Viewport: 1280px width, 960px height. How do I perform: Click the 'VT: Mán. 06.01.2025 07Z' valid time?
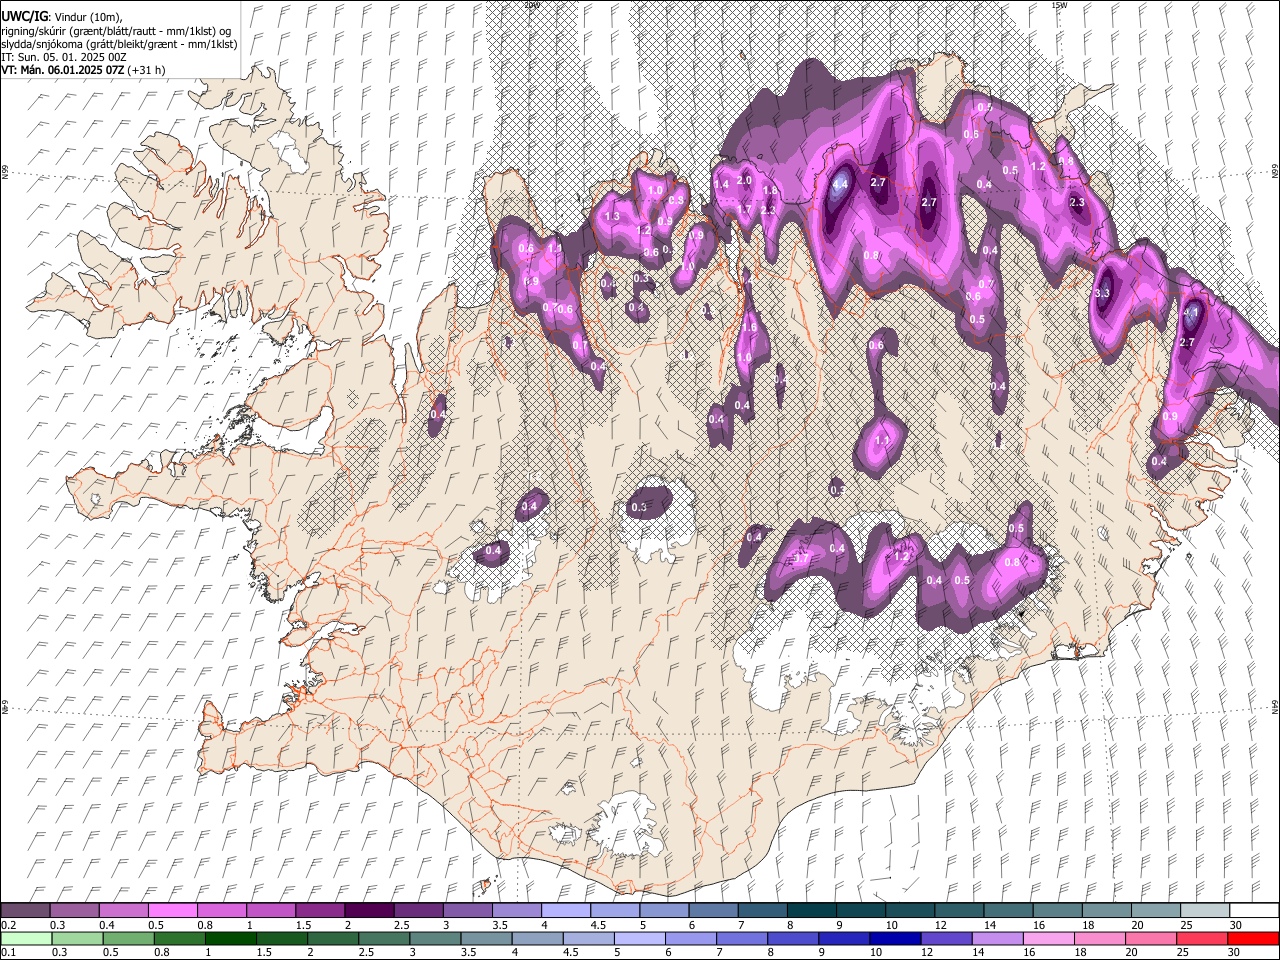pyautogui.click(x=62, y=70)
